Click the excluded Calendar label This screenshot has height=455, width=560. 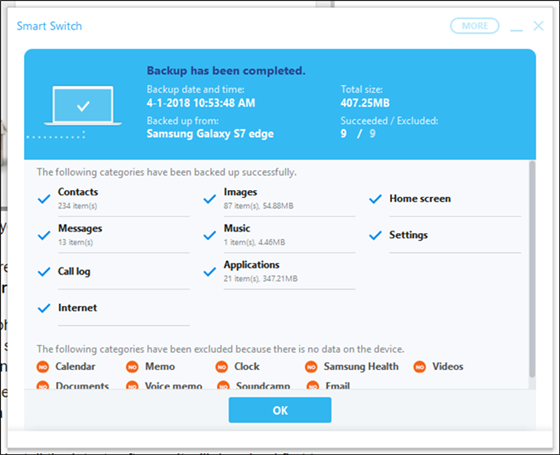75,366
